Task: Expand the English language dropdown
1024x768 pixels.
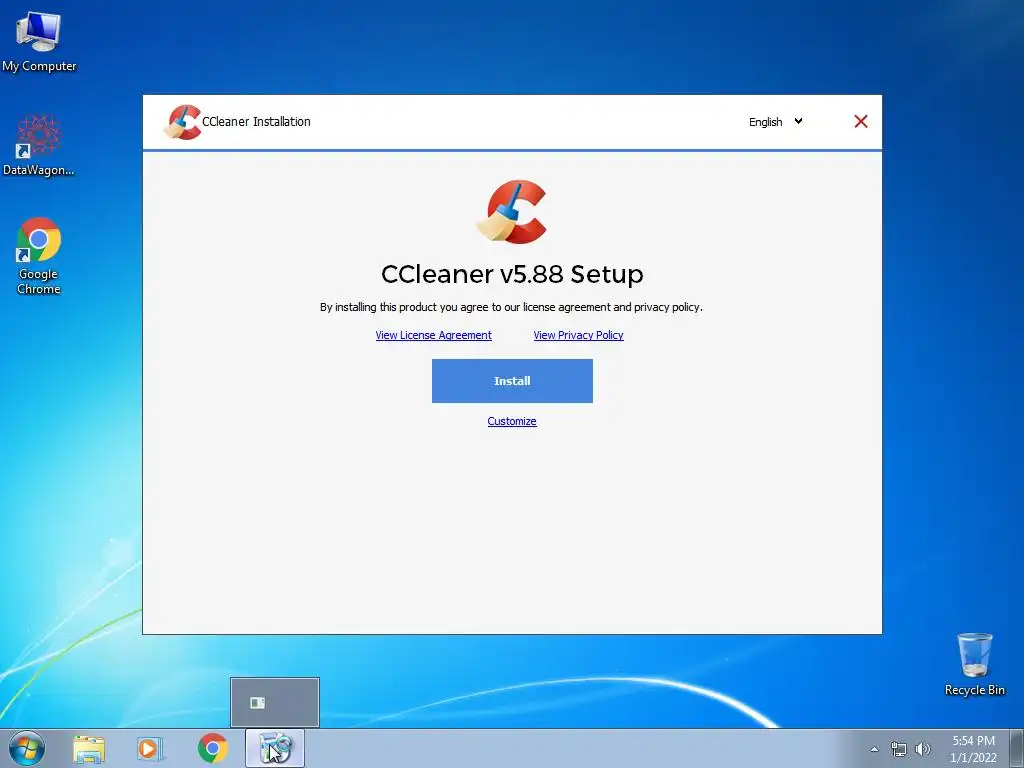Action: [x=776, y=121]
